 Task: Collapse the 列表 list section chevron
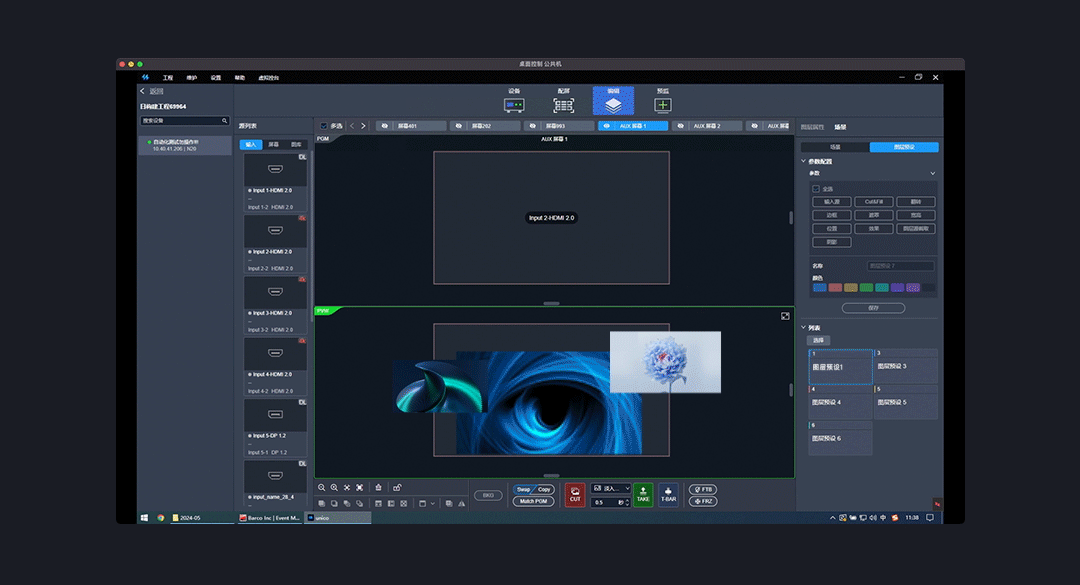click(803, 327)
